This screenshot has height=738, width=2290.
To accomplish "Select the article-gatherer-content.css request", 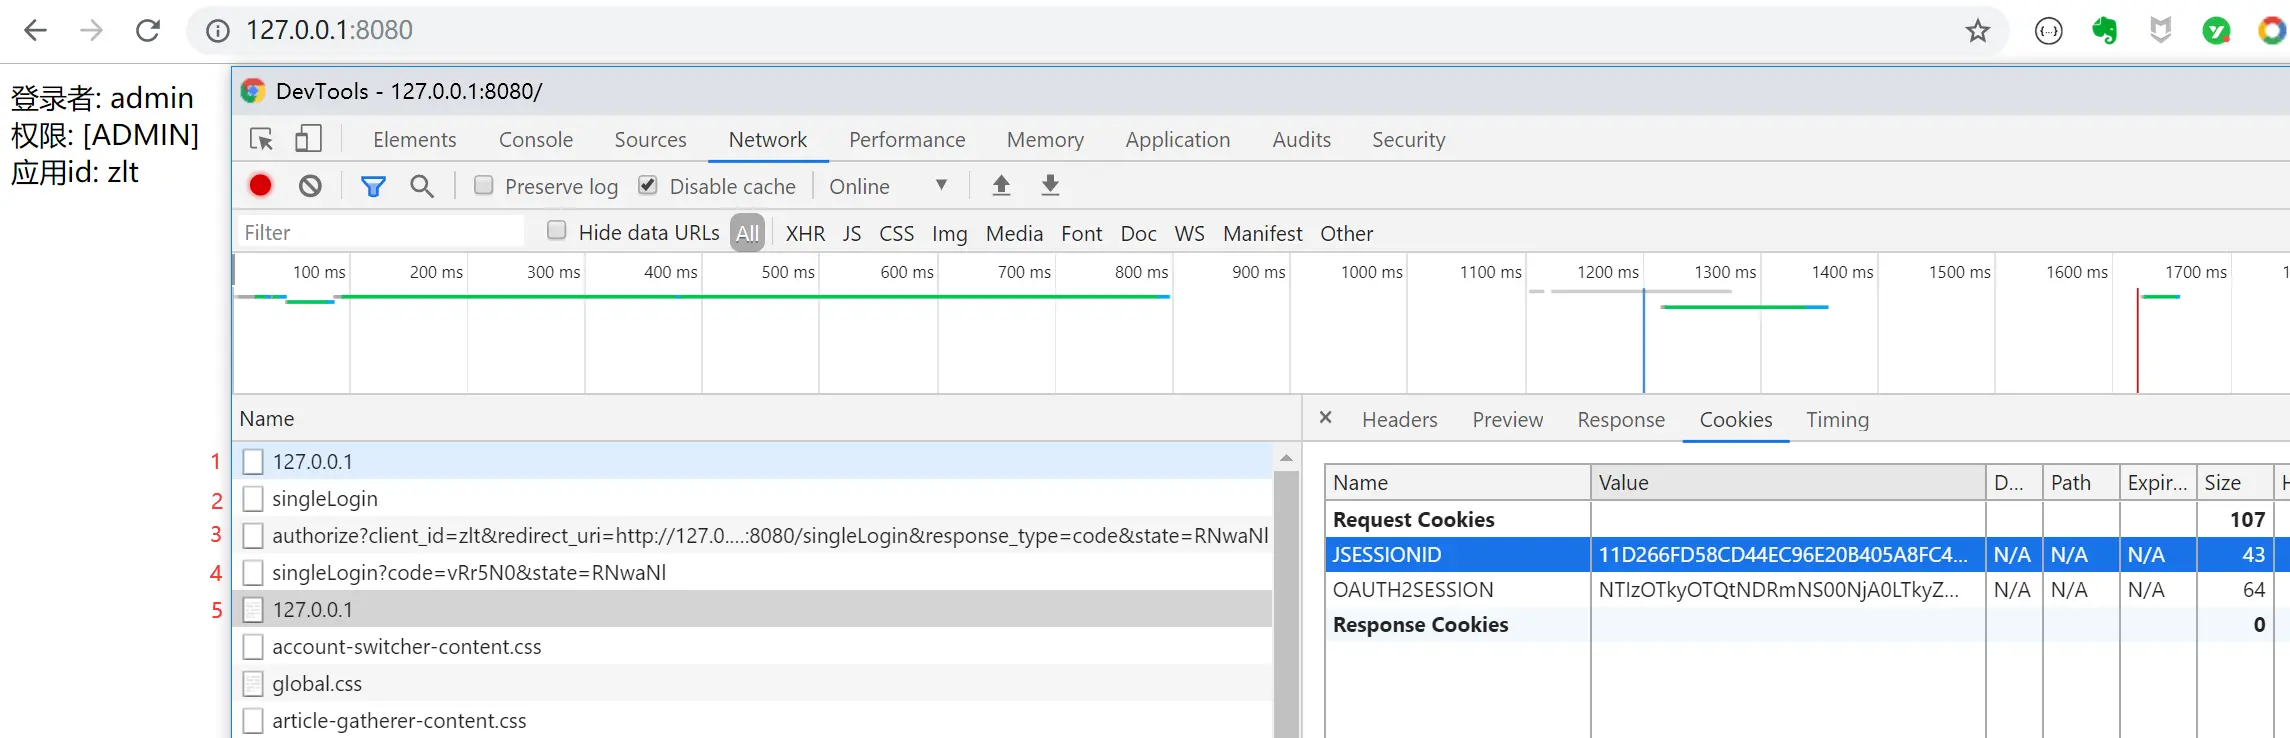I will point(753,720).
